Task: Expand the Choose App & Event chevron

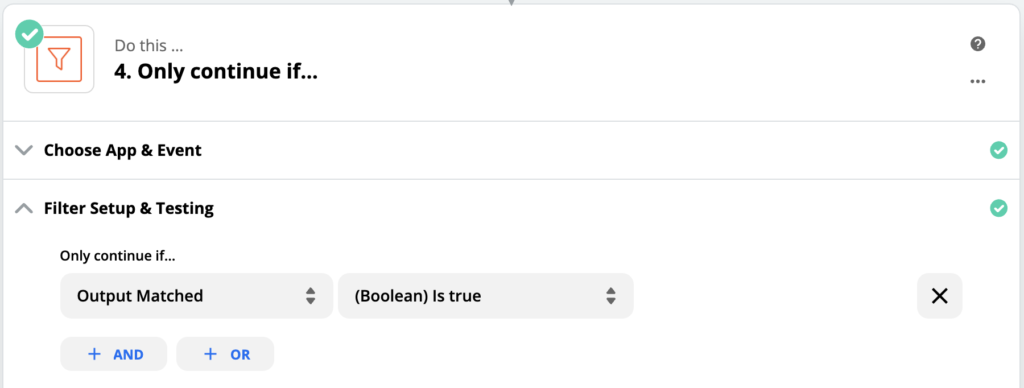Action: pos(24,150)
